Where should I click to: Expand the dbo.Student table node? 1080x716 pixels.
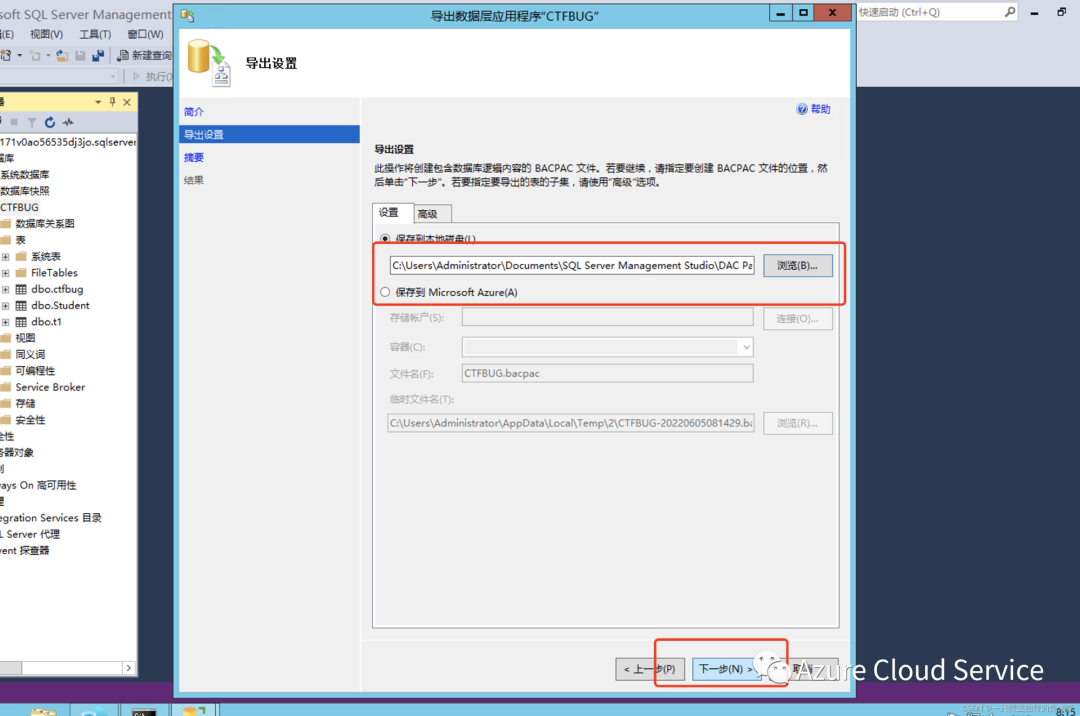pos(6,306)
